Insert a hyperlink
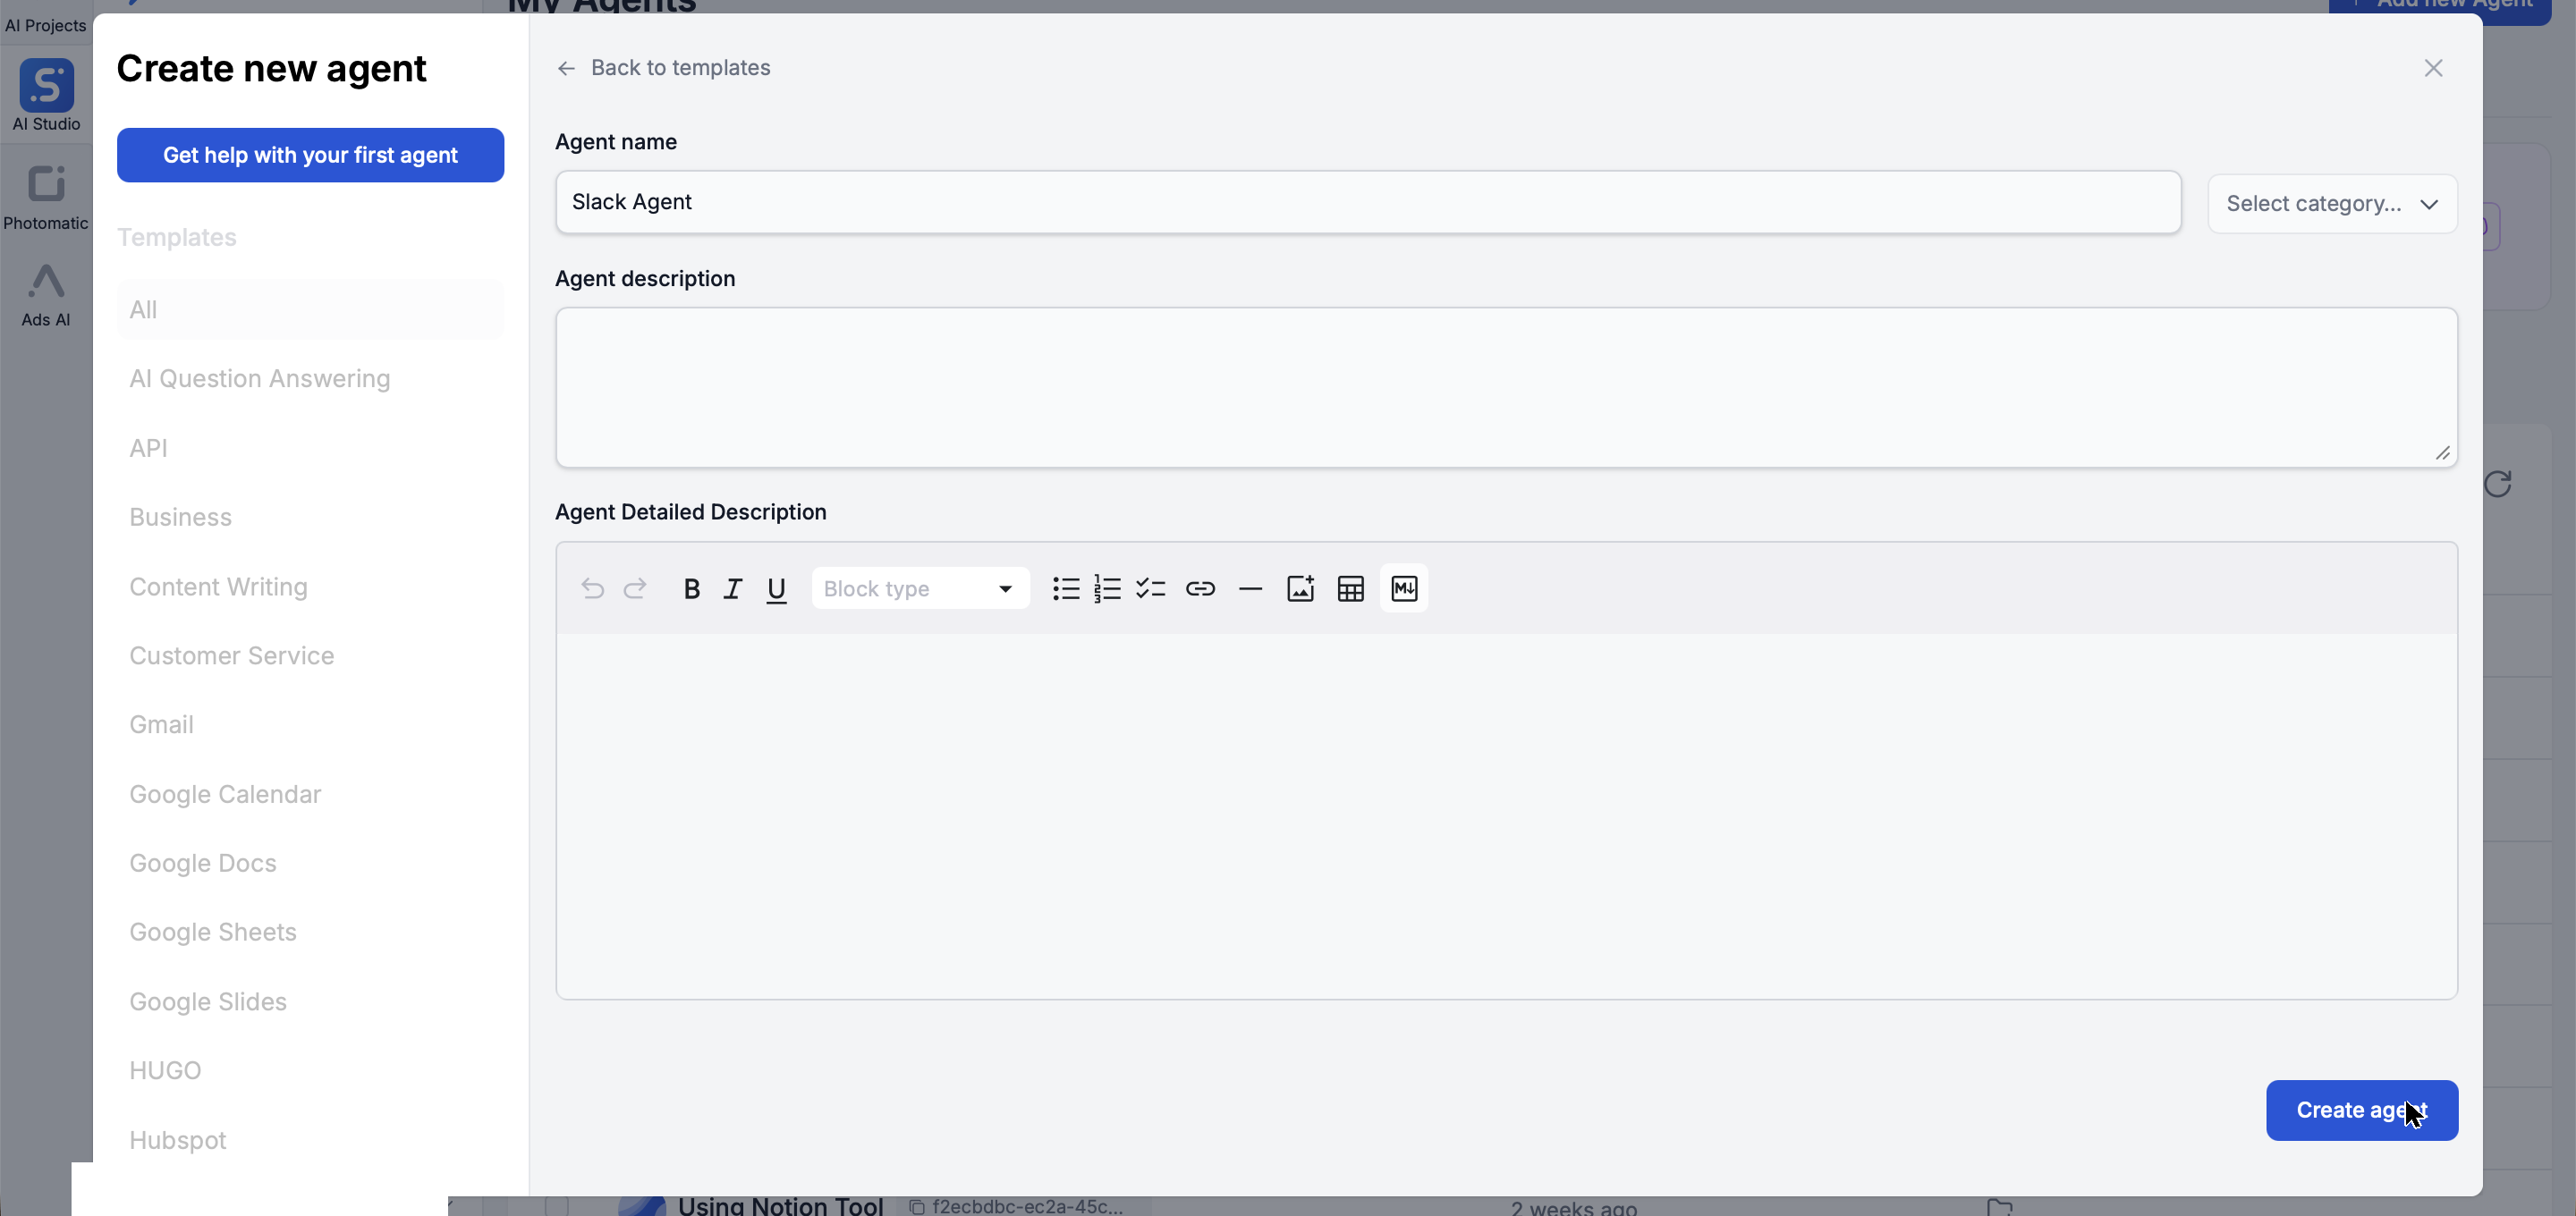This screenshot has width=2576, height=1216. (1200, 589)
